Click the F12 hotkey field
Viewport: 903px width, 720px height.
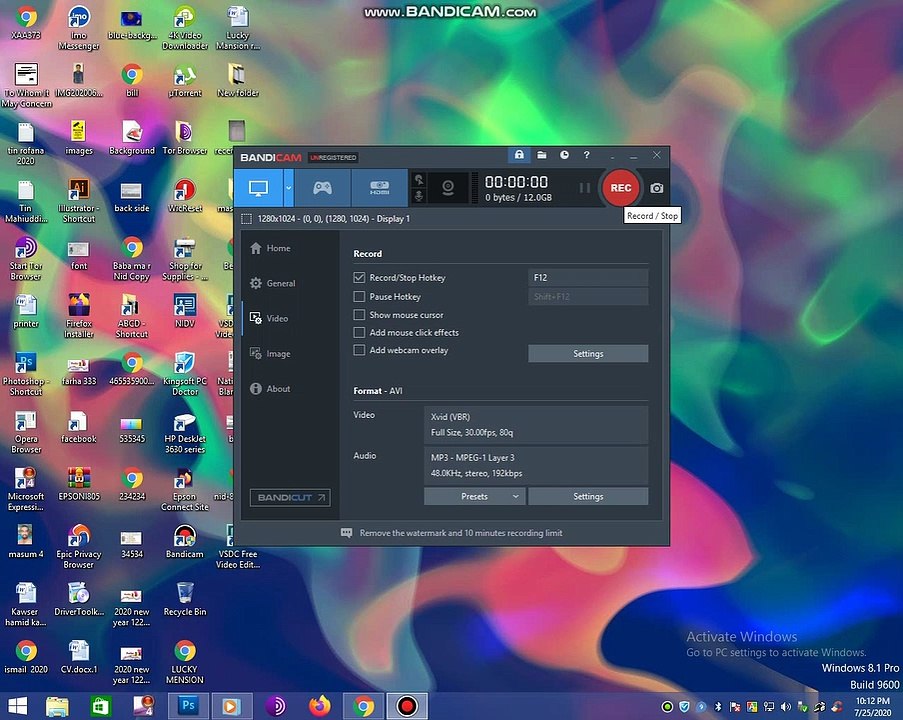(x=588, y=278)
